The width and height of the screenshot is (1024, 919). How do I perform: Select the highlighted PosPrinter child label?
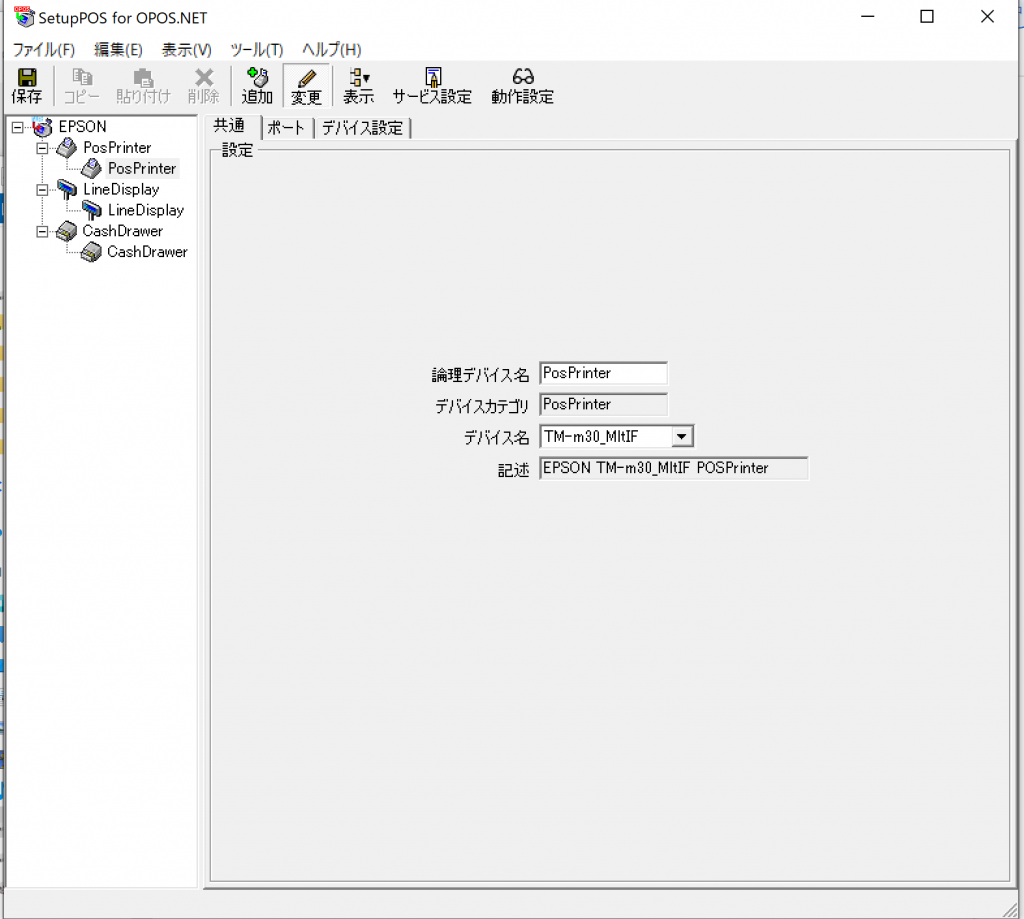[142, 169]
